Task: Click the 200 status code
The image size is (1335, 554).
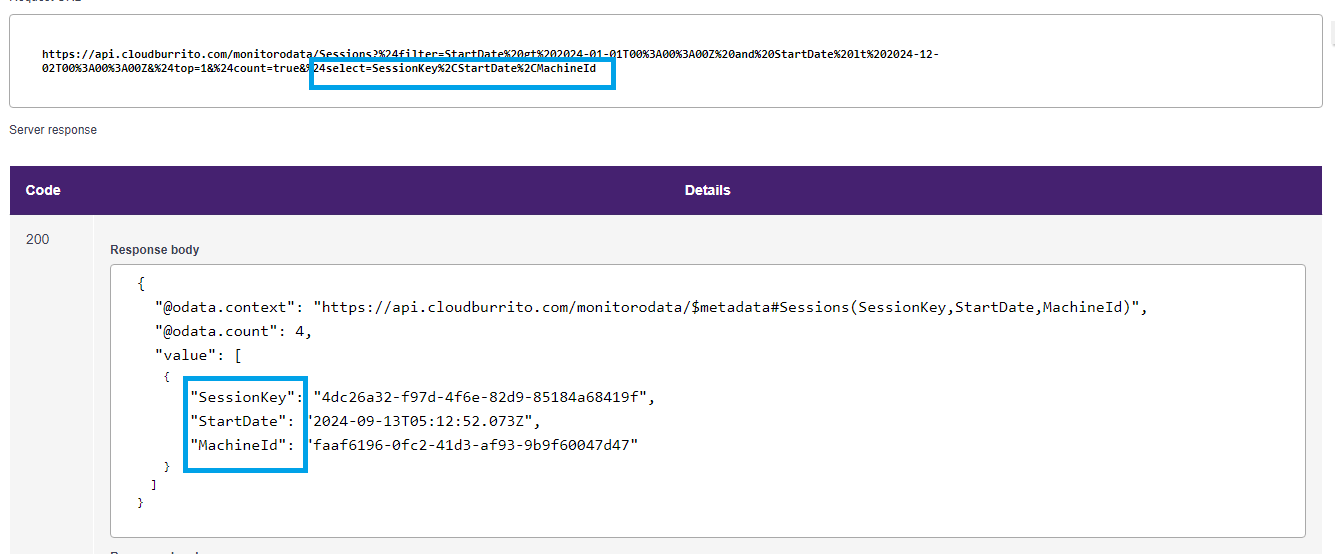Action: (37, 240)
